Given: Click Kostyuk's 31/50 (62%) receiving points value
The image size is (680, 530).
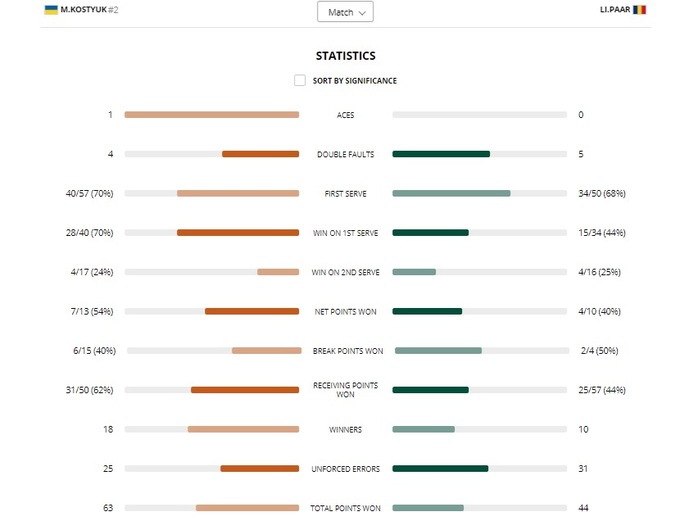Looking at the screenshot, I should tap(89, 390).
